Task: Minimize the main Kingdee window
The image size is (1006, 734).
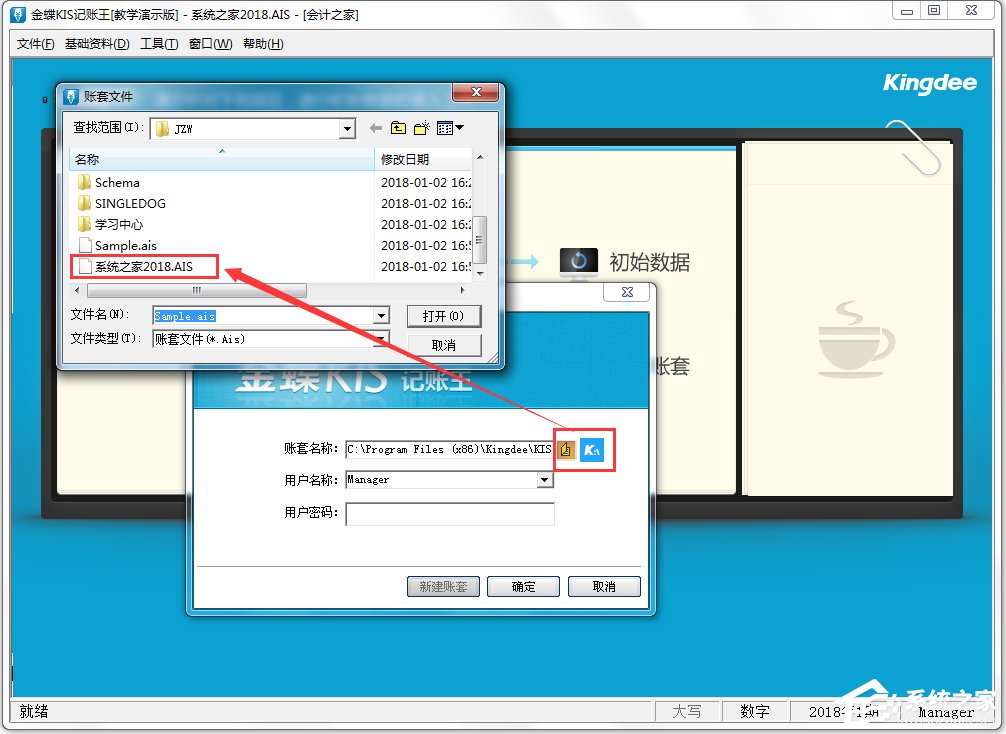Action: pyautogui.click(x=907, y=11)
